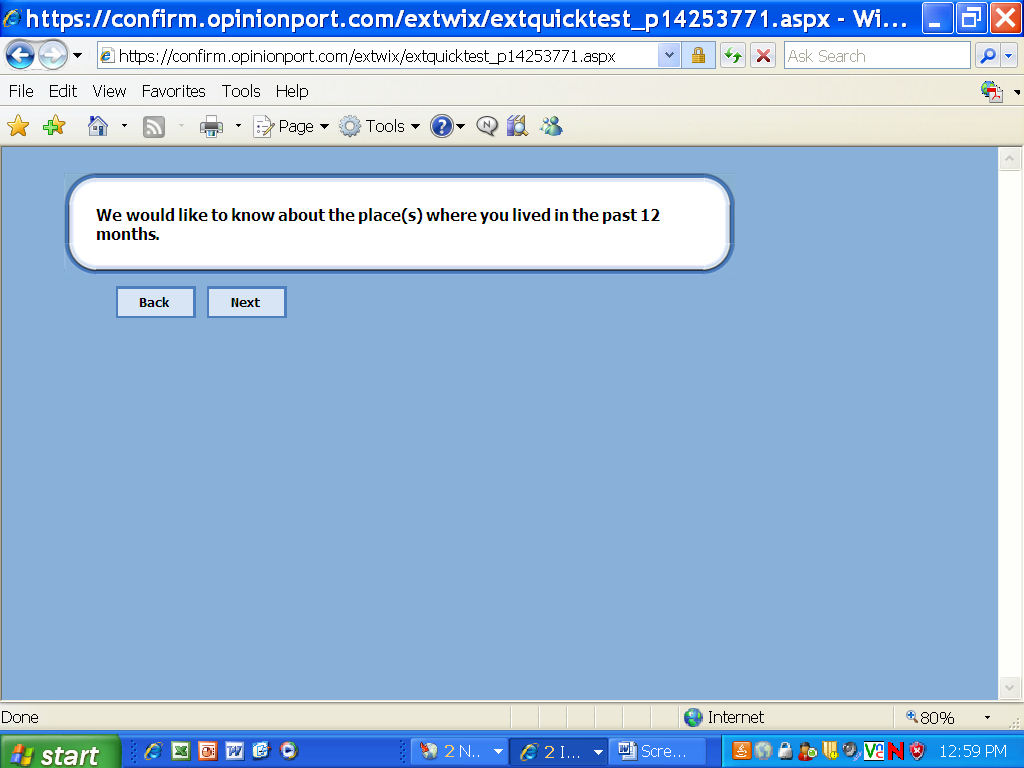The image size is (1024, 768).
Task: Expand the search provider dropdown arrow
Action: (x=1009, y=56)
